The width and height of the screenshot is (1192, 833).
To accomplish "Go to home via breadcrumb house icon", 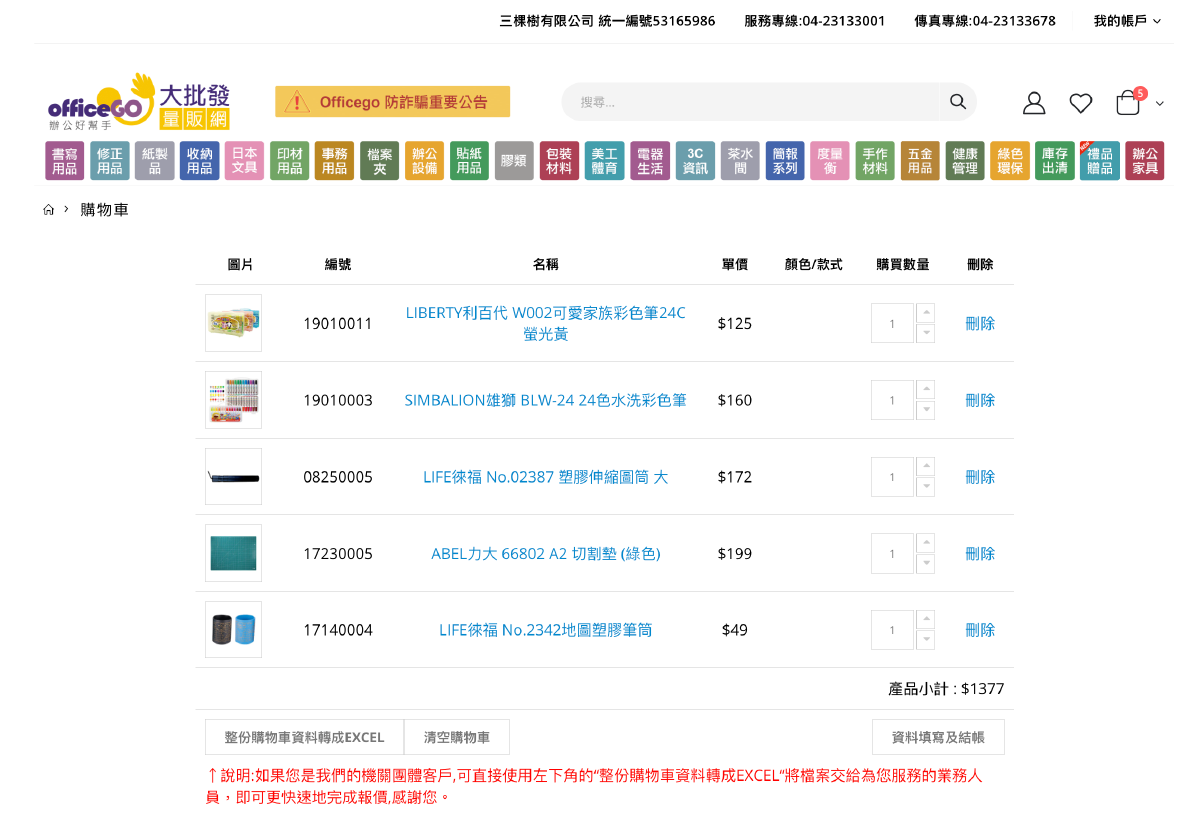I will point(49,210).
